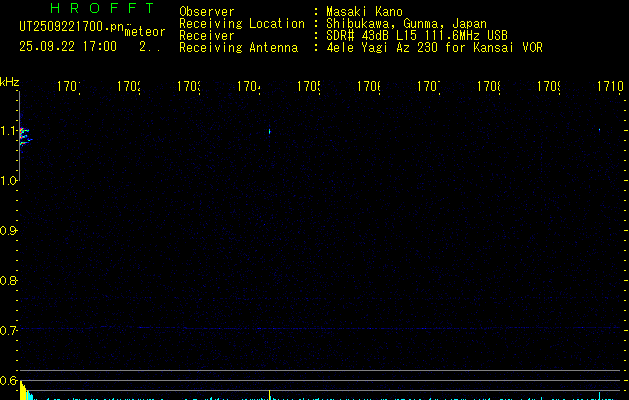Click the meteor label in header
629x400 pixels.
click(x=144, y=32)
